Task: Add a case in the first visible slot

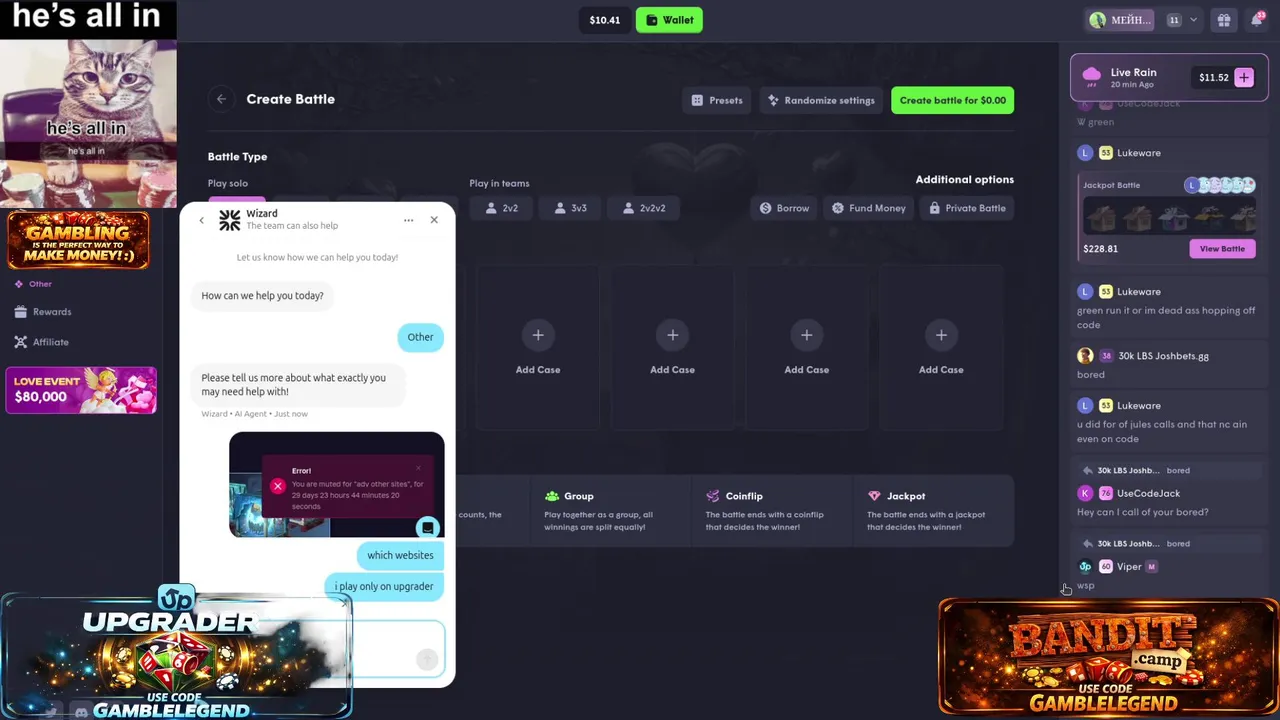Action: click(x=538, y=348)
